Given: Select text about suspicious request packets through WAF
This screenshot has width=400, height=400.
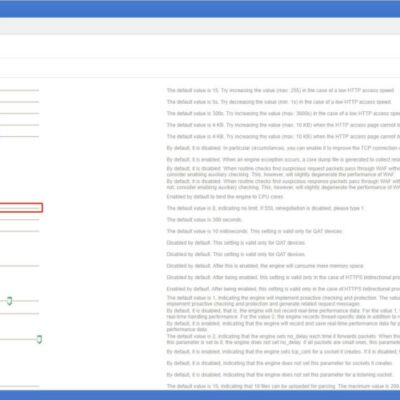Looking at the screenshot, I should point(283,172).
